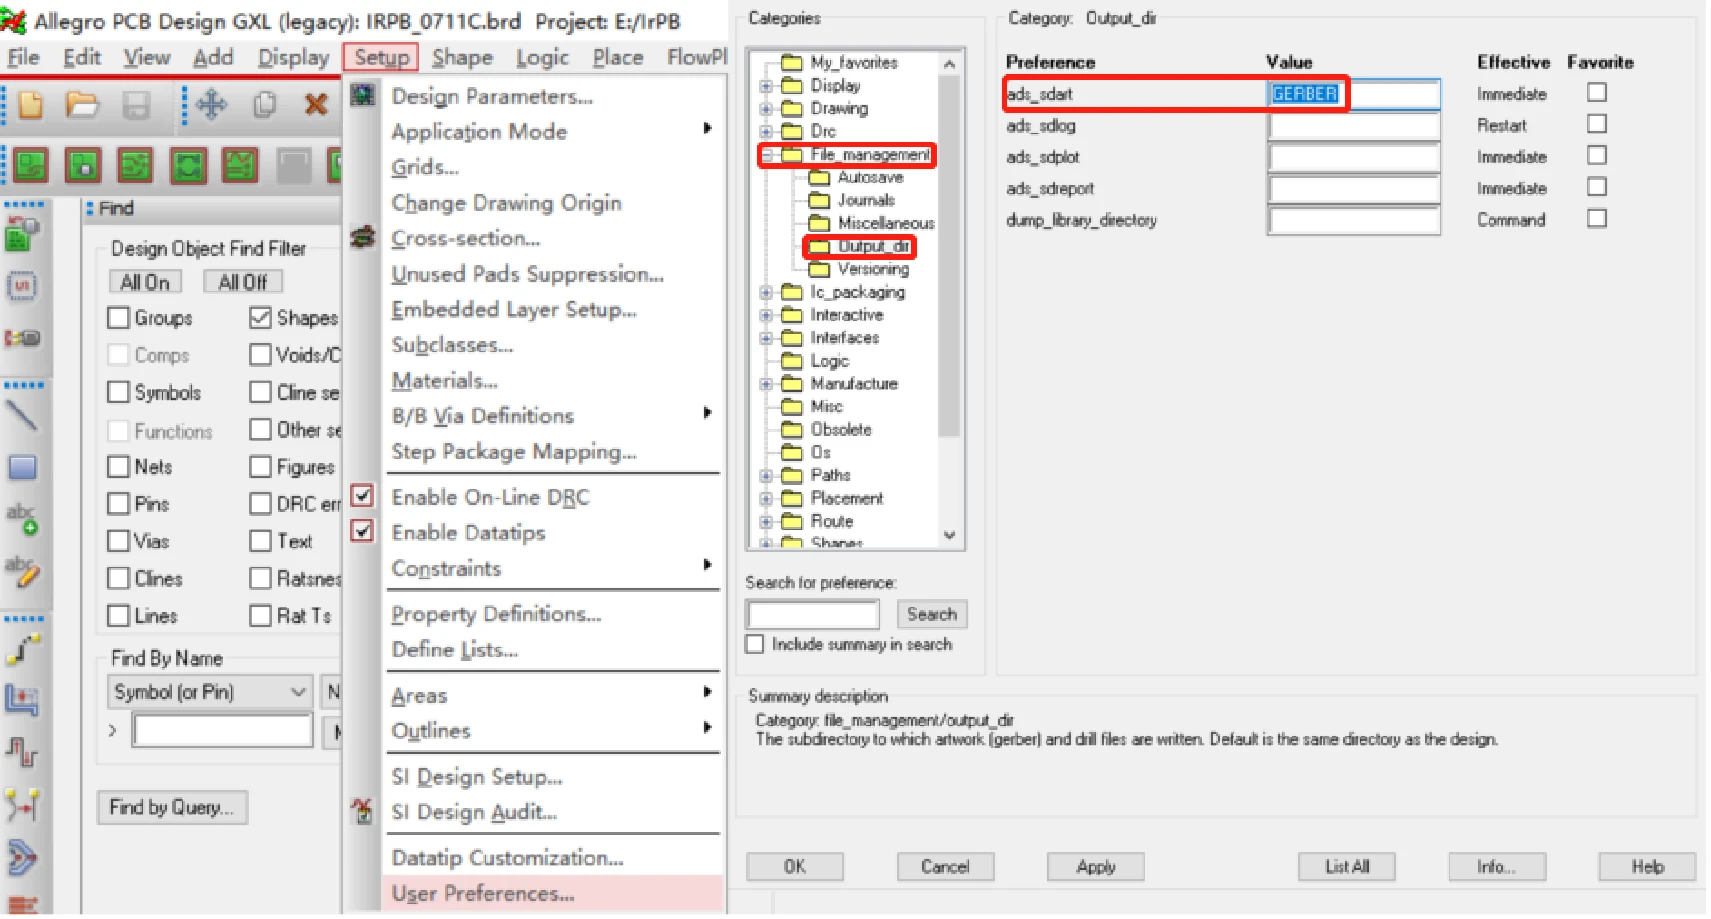Click the categories tree vertical scrollbar
The image size is (1711, 919).
pyautogui.click(x=949, y=300)
